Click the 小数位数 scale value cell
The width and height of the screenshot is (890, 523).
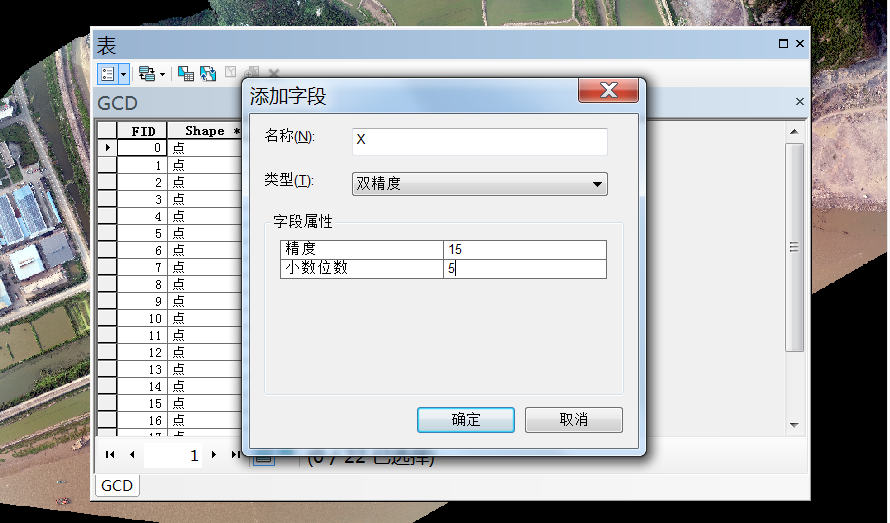(x=525, y=269)
